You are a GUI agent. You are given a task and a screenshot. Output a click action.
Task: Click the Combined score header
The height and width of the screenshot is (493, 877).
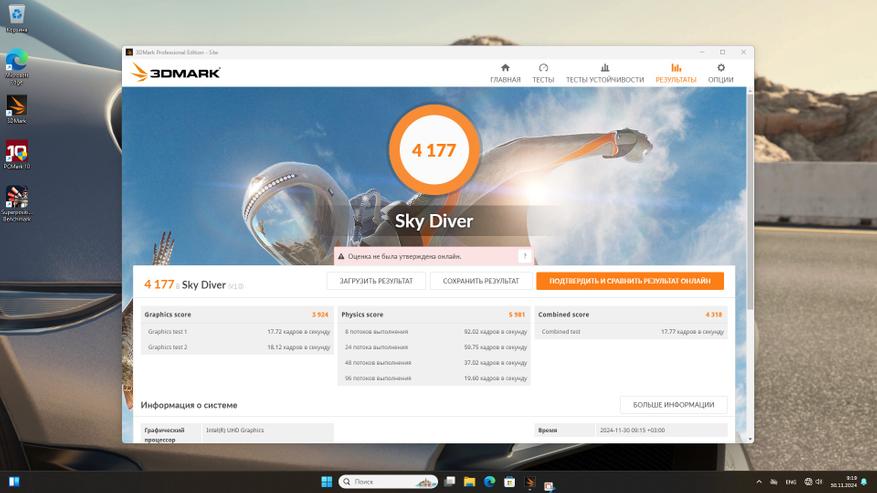pos(563,314)
